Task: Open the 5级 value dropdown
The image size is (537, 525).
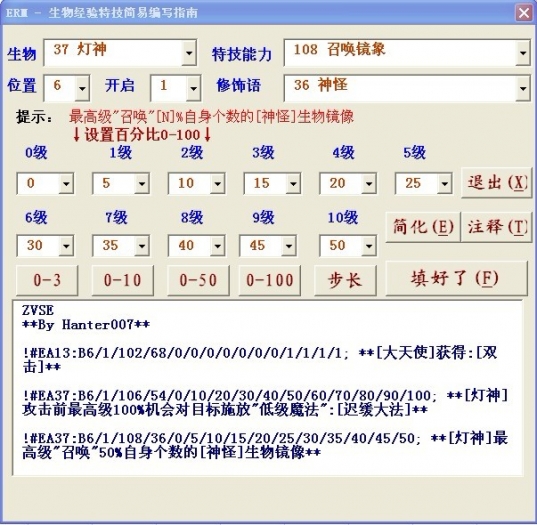Action: (x=445, y=184)
